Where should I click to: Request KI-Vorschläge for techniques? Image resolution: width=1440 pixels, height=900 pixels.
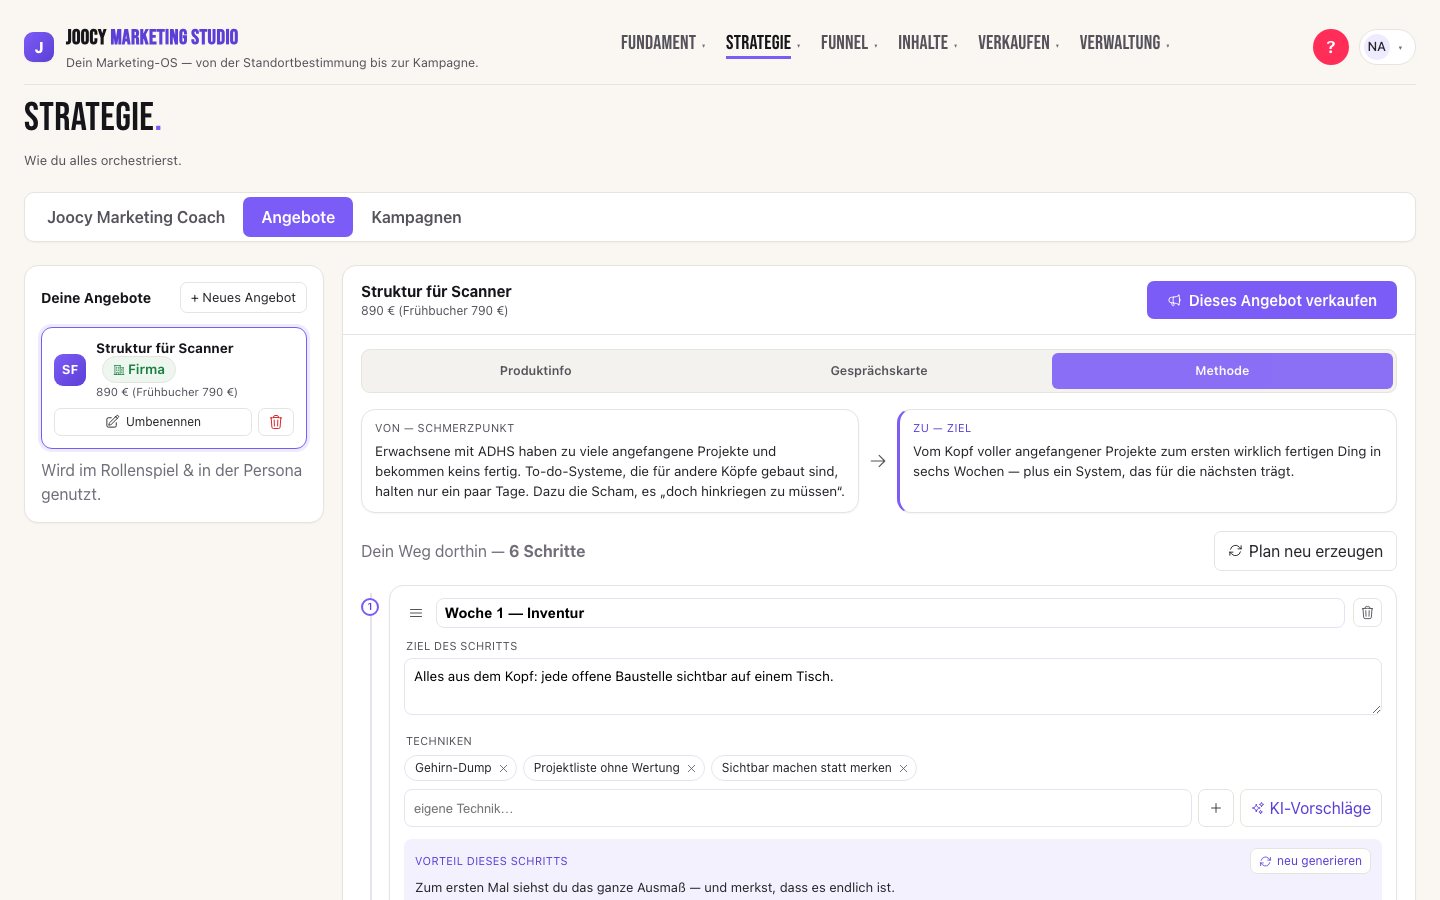[x=1311, y=808]
